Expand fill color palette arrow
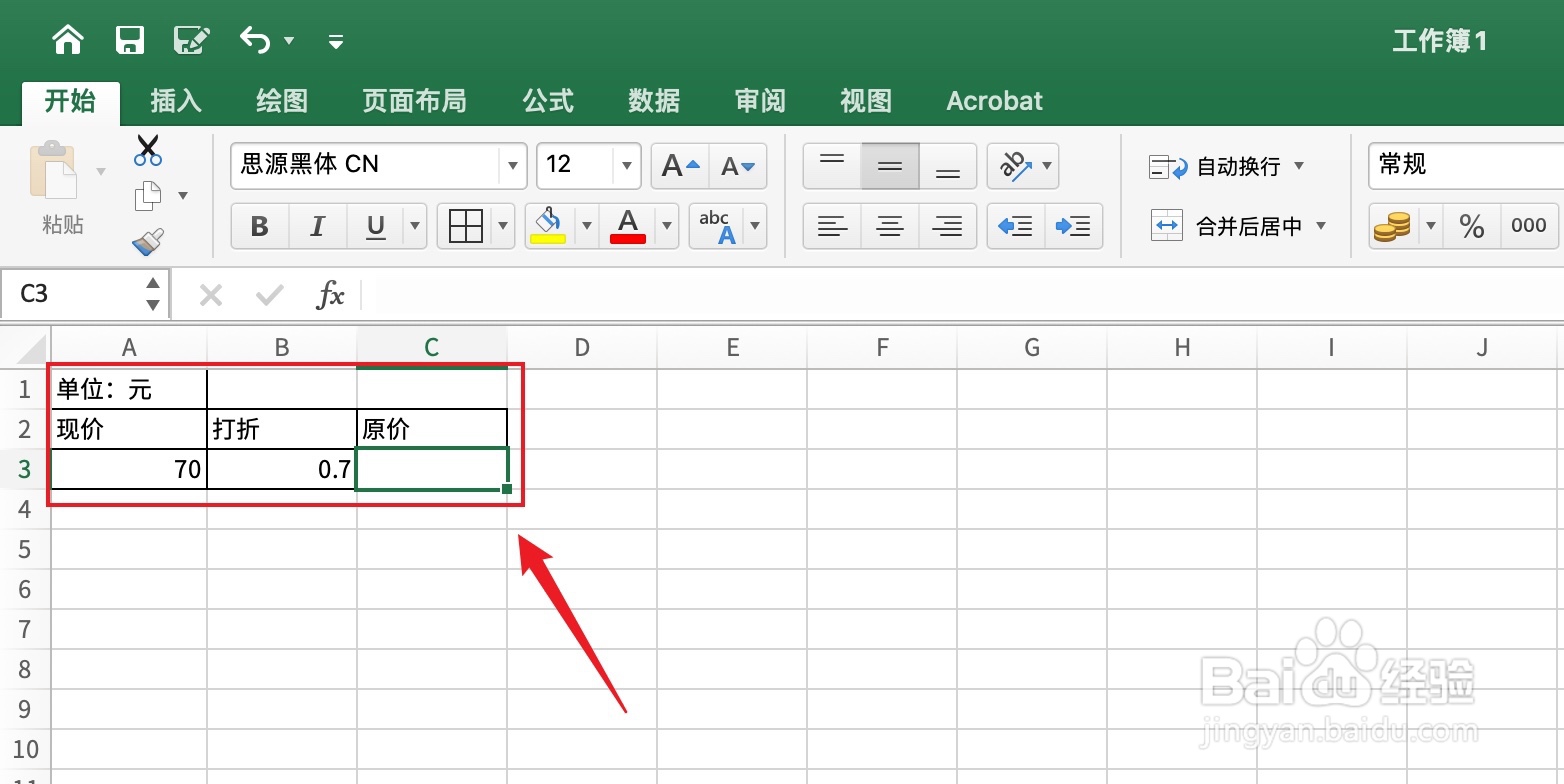The height and width of the screenshot is (784, 1564). (587, 226)
